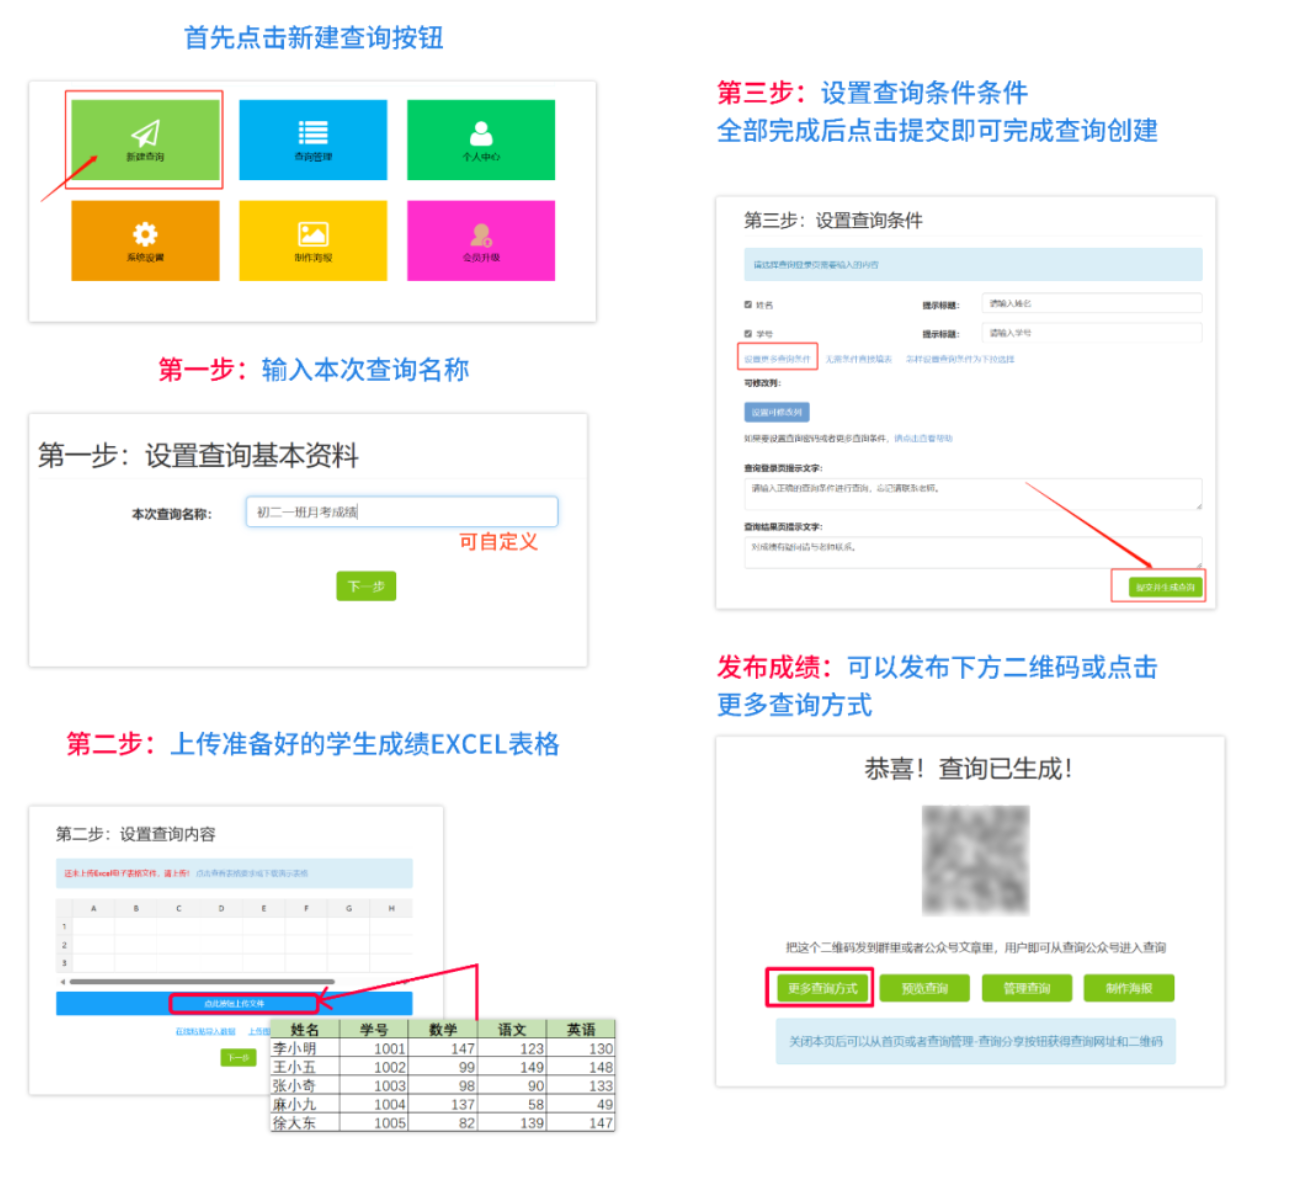Select the 张小奇 cell in the Excel table
This screenshot has height=1198, width=1296.
[x=305, y=1085]
